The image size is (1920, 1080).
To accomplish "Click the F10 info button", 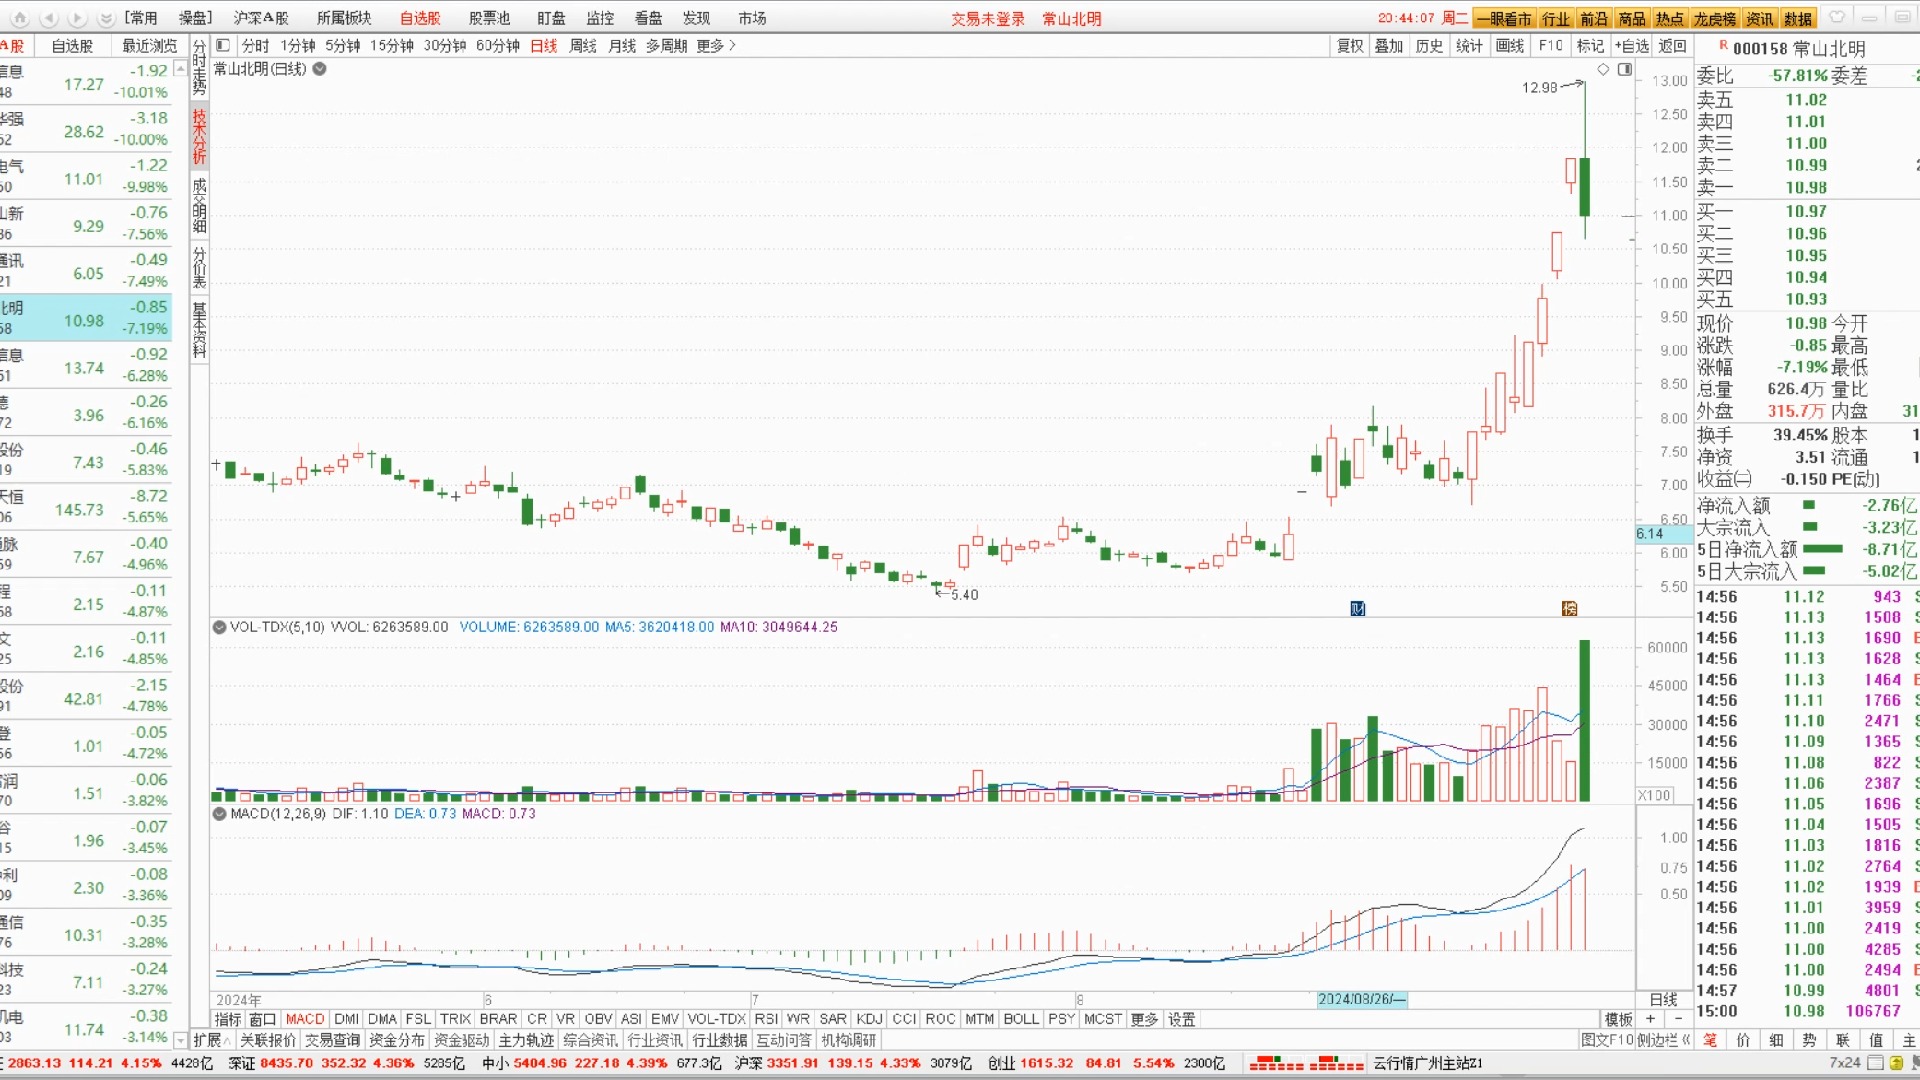I will coord(1550,46).
